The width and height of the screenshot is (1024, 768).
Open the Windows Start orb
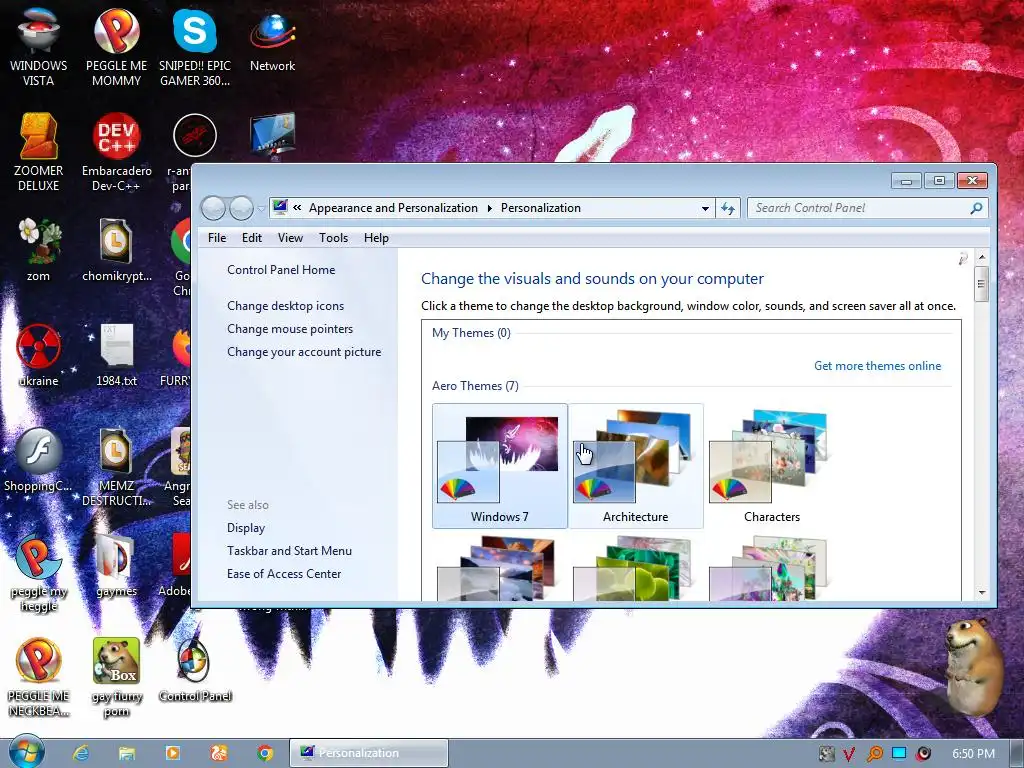point(27,752)
